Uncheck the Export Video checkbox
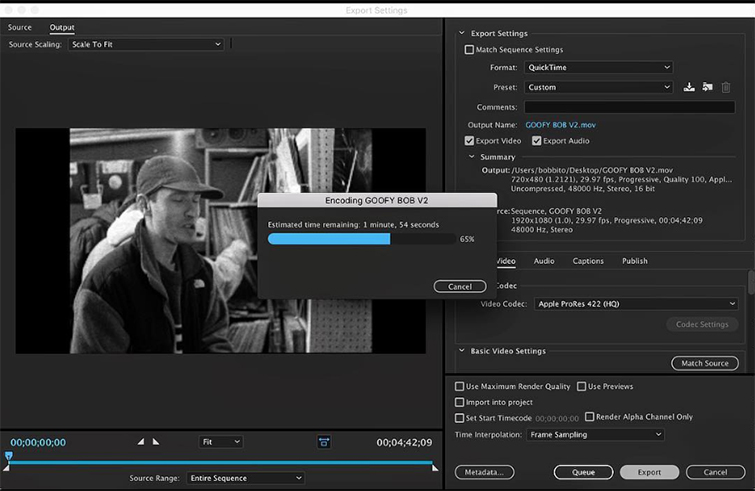755x491 pixels. (470, 141)
